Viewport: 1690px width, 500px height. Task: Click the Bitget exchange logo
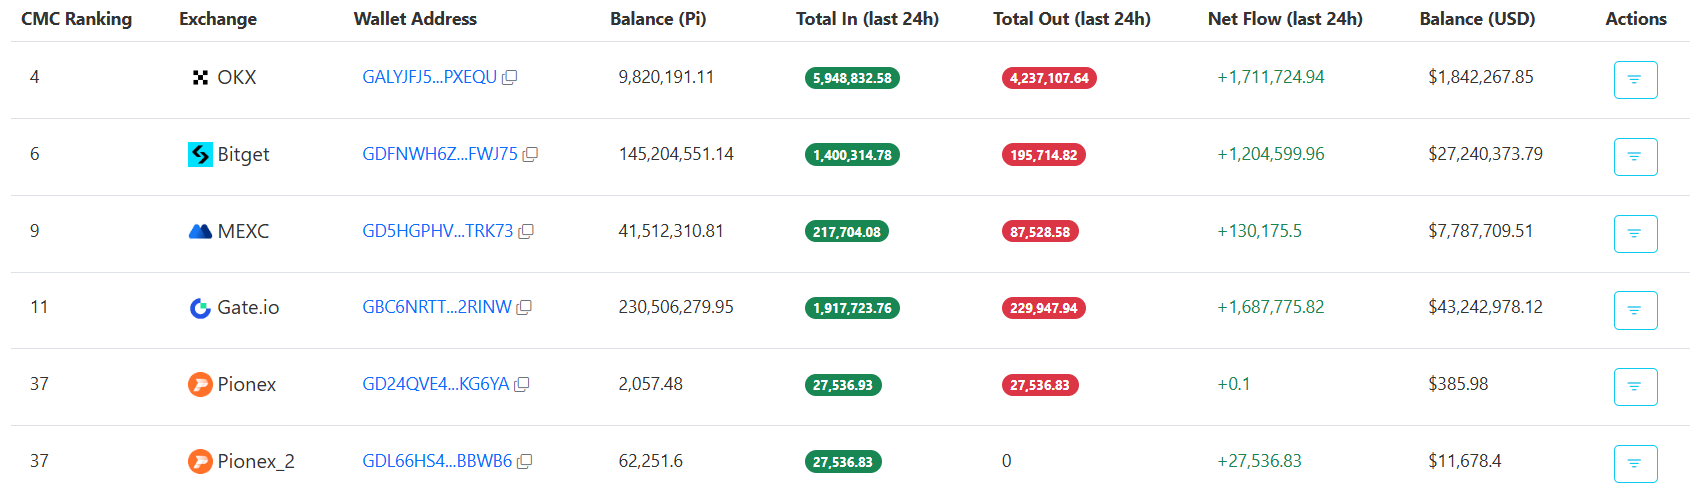point(200,154)
